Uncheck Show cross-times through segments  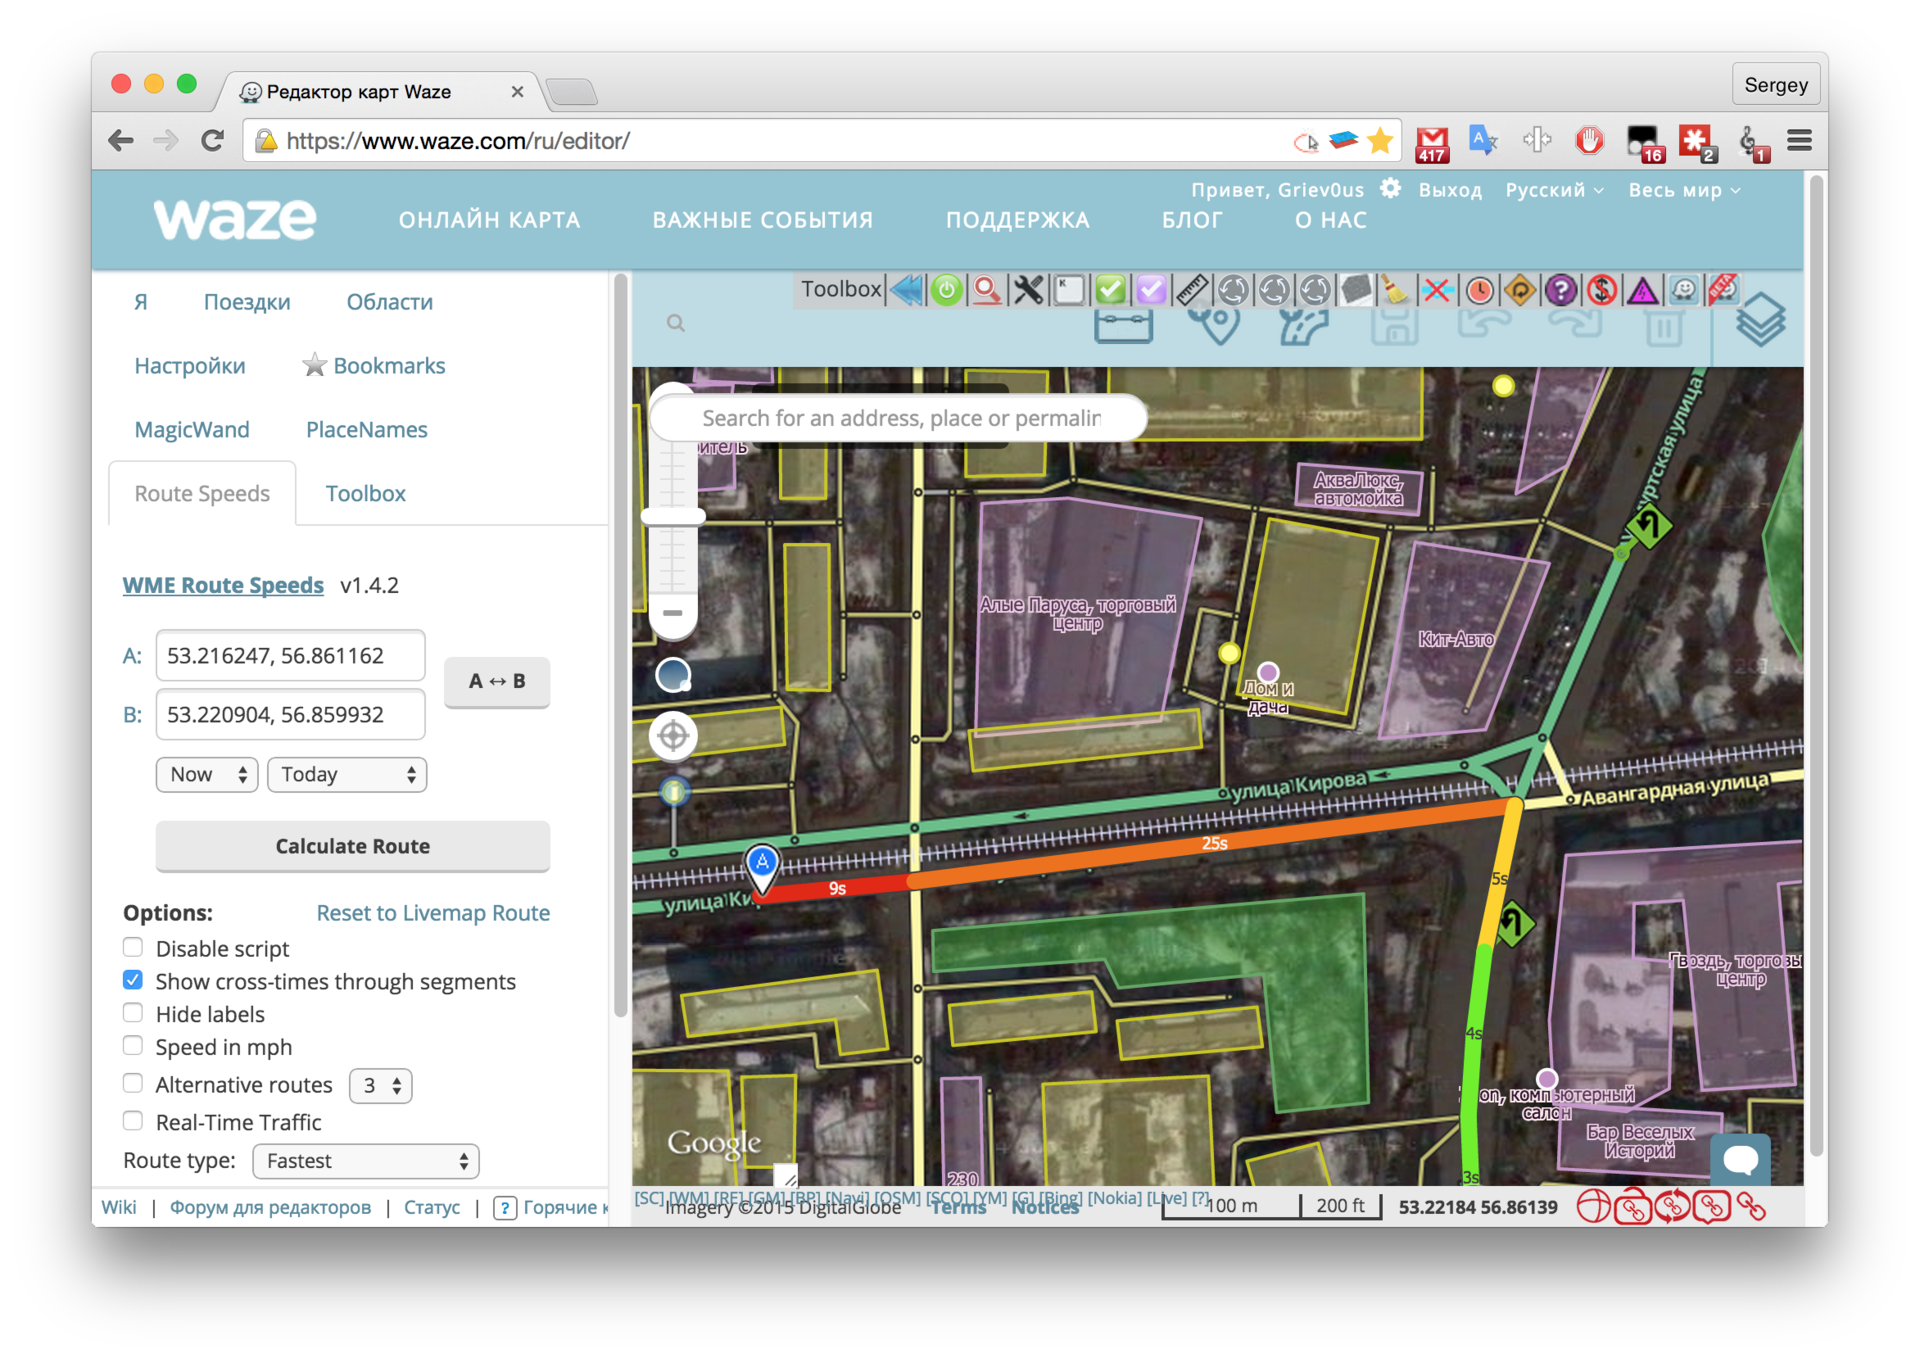click(133, 980)
